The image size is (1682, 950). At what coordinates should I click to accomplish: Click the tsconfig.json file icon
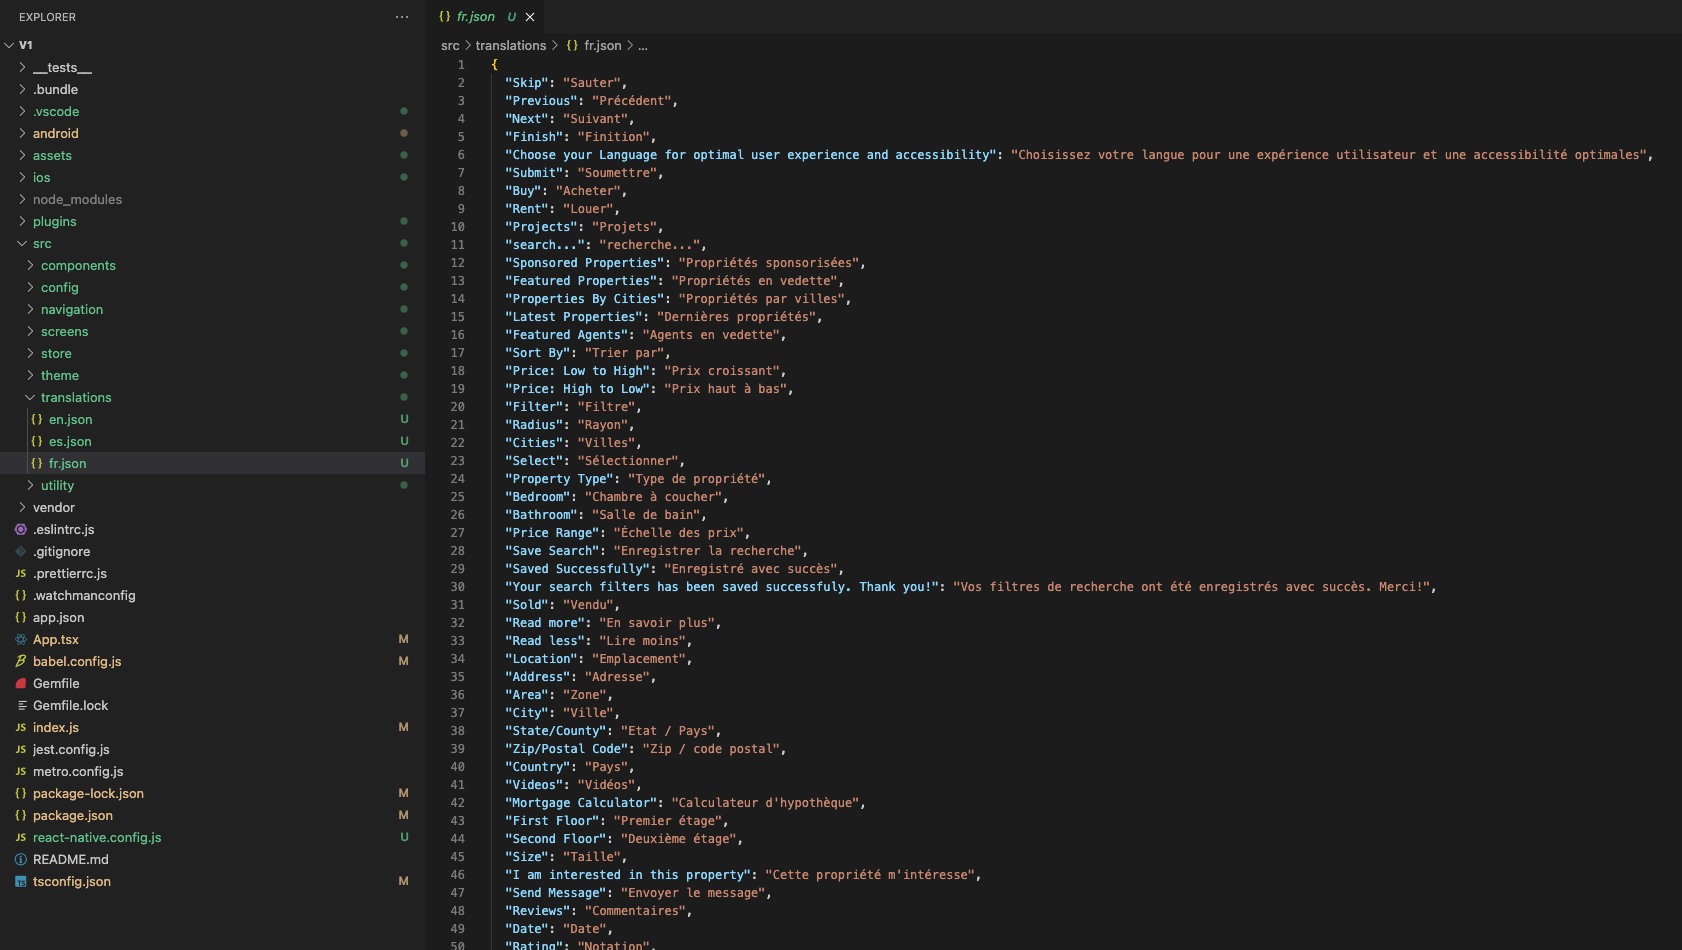pyautogui.click(x=21, y=882)
